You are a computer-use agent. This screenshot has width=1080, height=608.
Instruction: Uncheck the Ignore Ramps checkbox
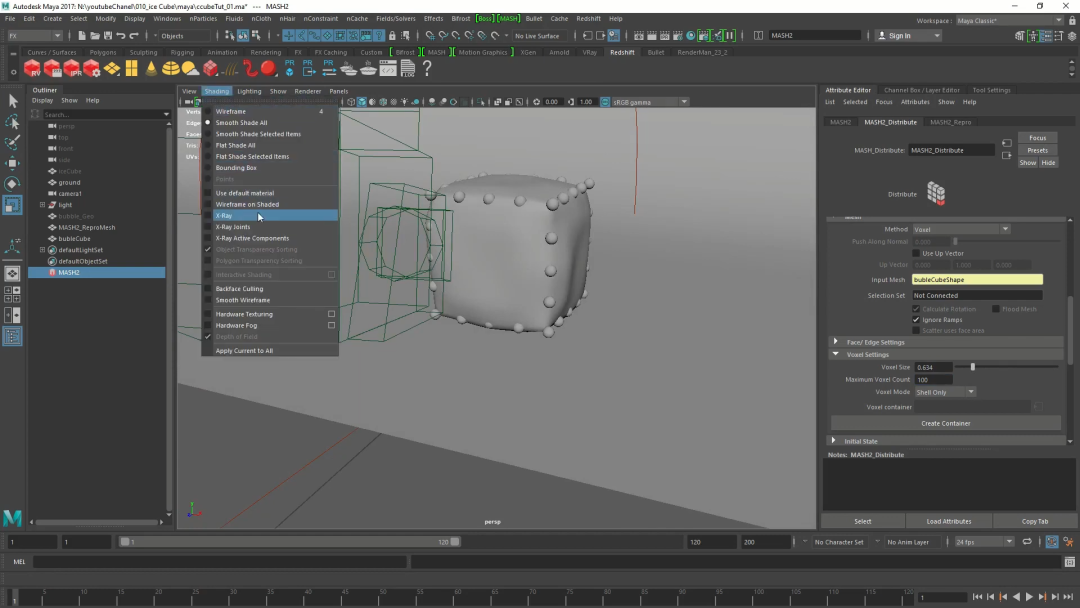tap(916, 320)
